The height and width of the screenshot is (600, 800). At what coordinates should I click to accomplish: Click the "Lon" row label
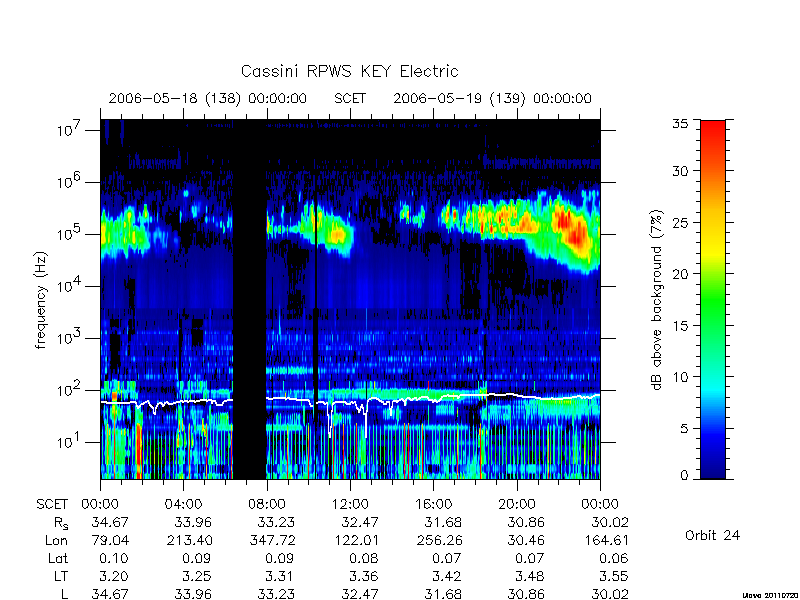click(57, 540)
